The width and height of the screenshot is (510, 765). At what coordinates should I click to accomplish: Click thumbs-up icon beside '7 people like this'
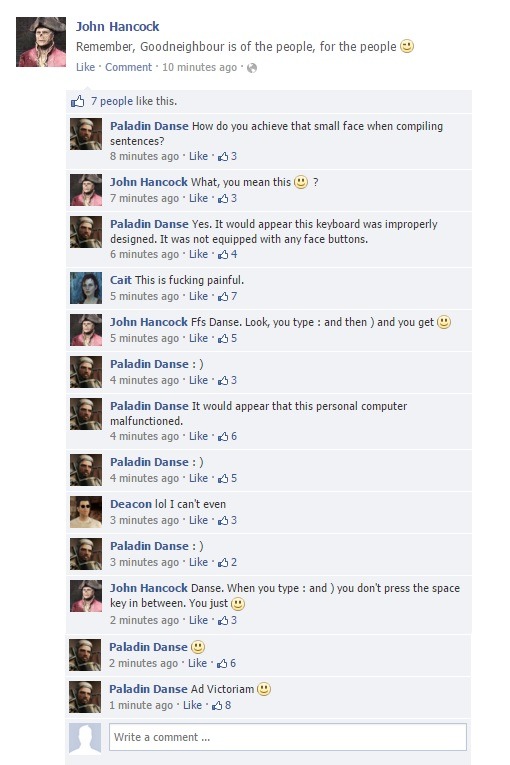pyautogui.click(x=78, y=101)
